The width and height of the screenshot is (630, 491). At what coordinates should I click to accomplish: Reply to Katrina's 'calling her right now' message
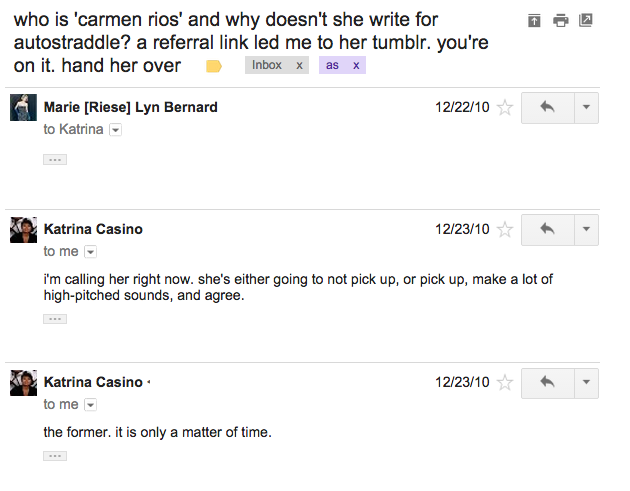coord(547,230)
